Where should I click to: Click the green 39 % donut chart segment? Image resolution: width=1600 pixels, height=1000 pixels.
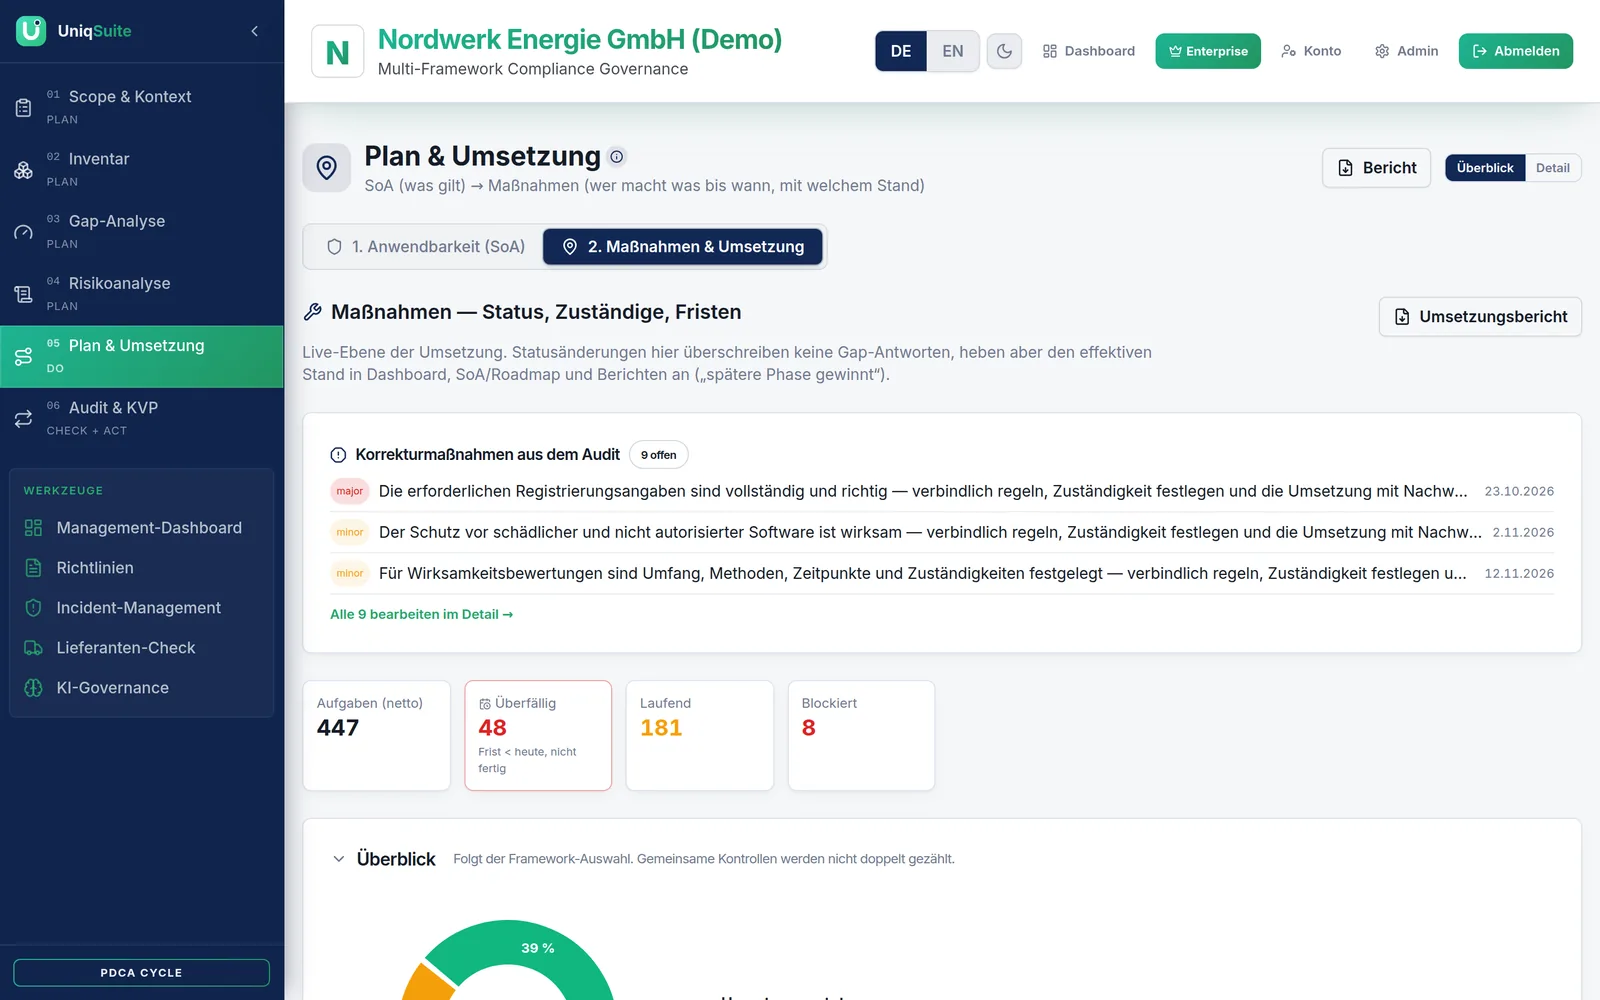[538, 948]
